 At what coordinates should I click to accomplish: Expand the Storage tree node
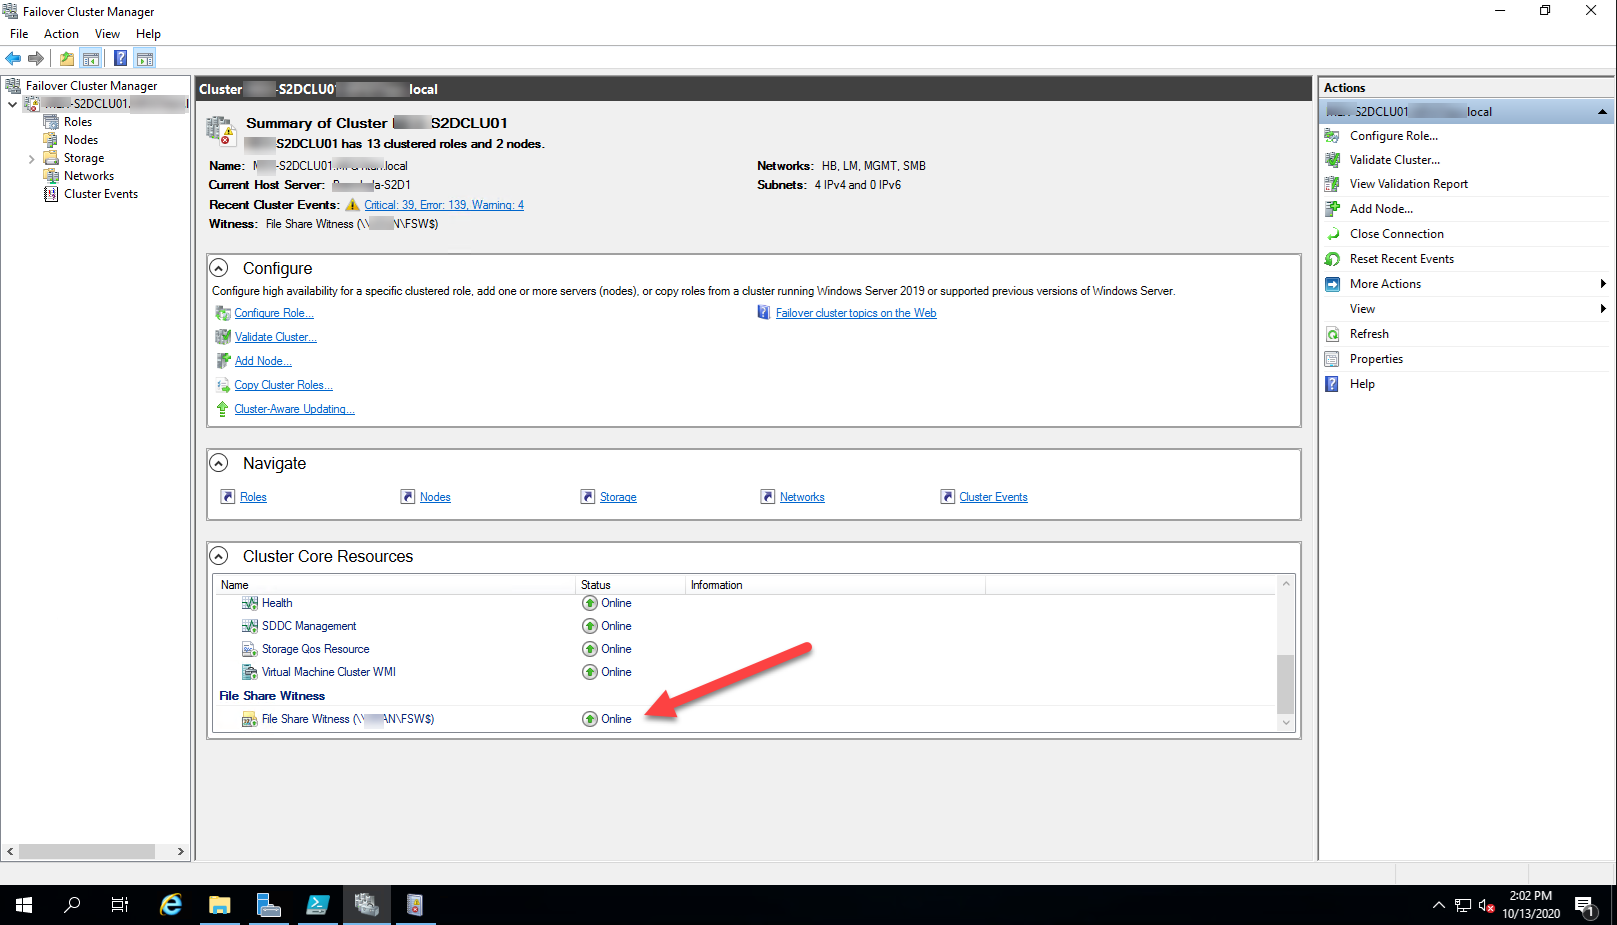click(32, 159)
